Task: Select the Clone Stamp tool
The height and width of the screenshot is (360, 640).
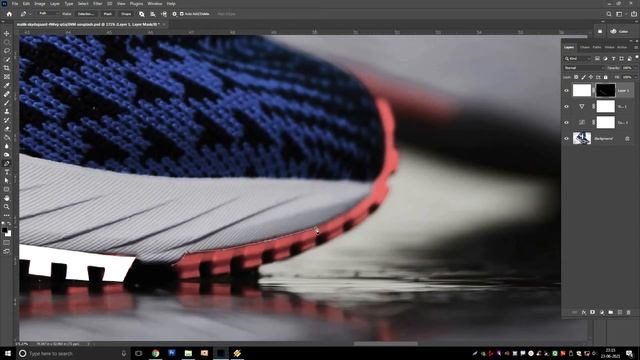Action: 7,111
